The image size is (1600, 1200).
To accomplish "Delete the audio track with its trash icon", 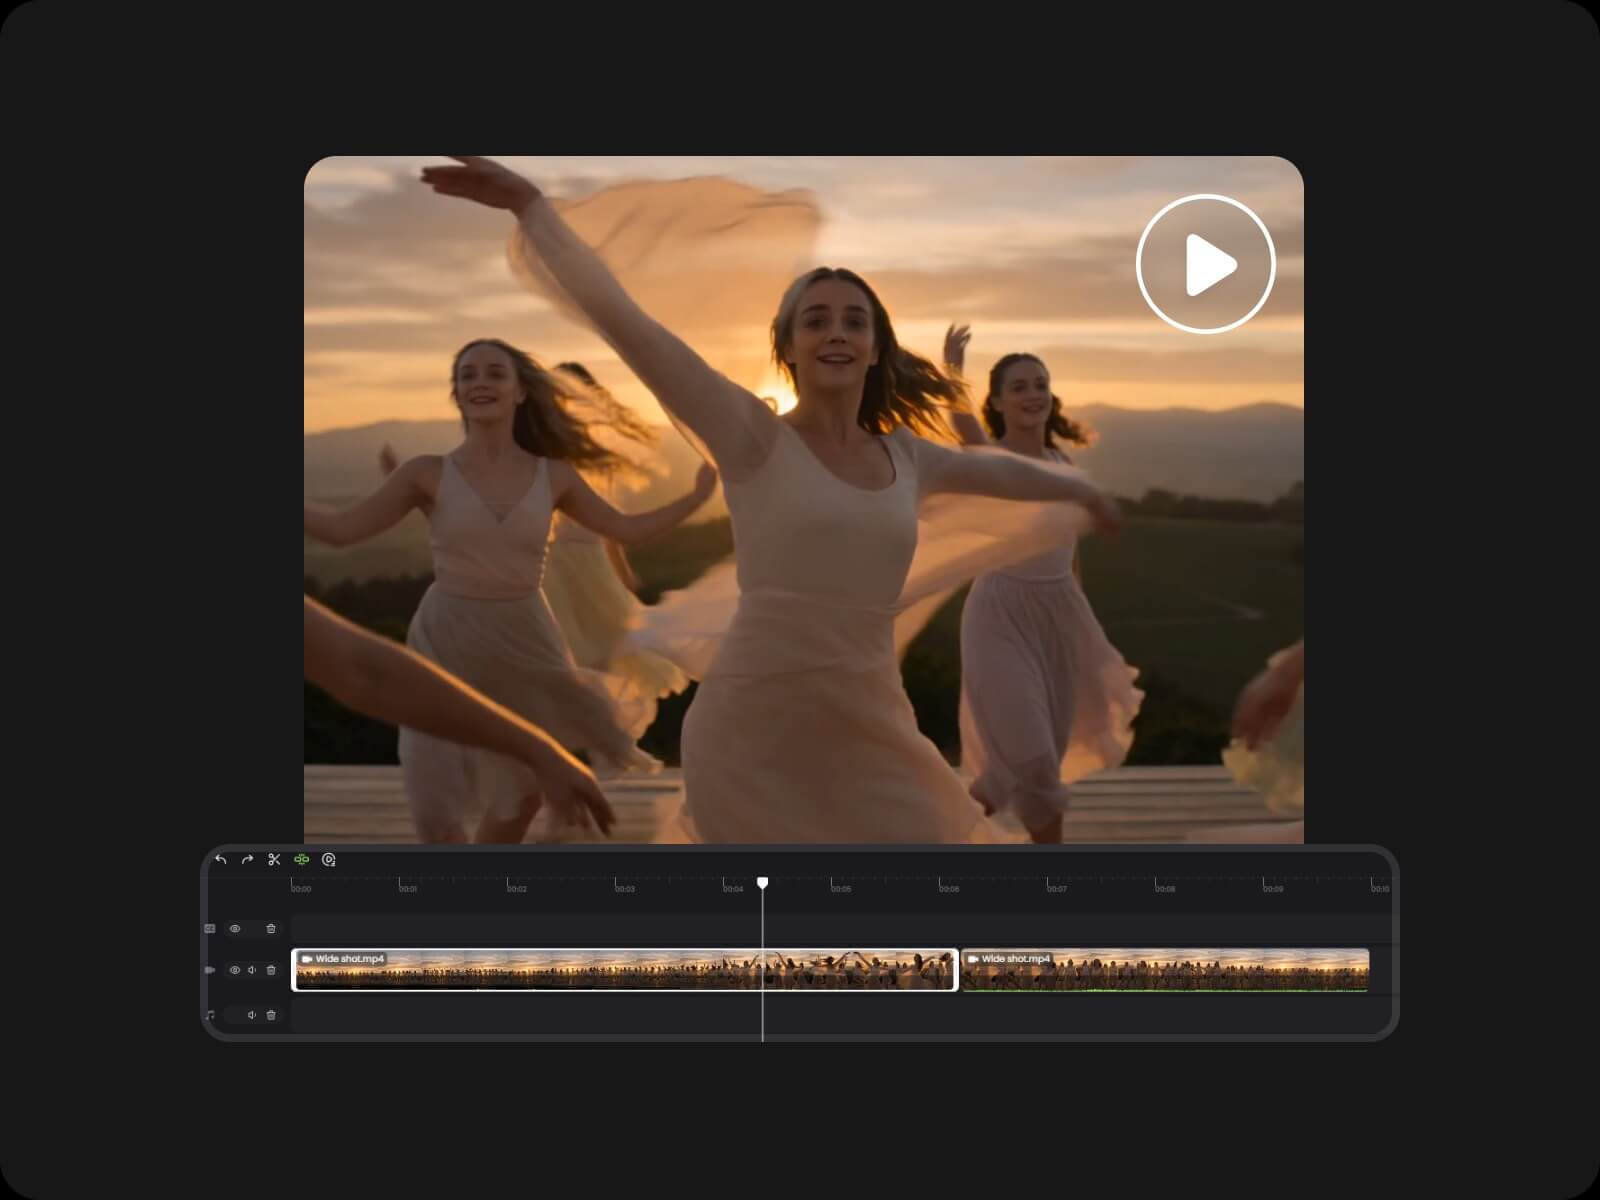I will coord(271,1015).
